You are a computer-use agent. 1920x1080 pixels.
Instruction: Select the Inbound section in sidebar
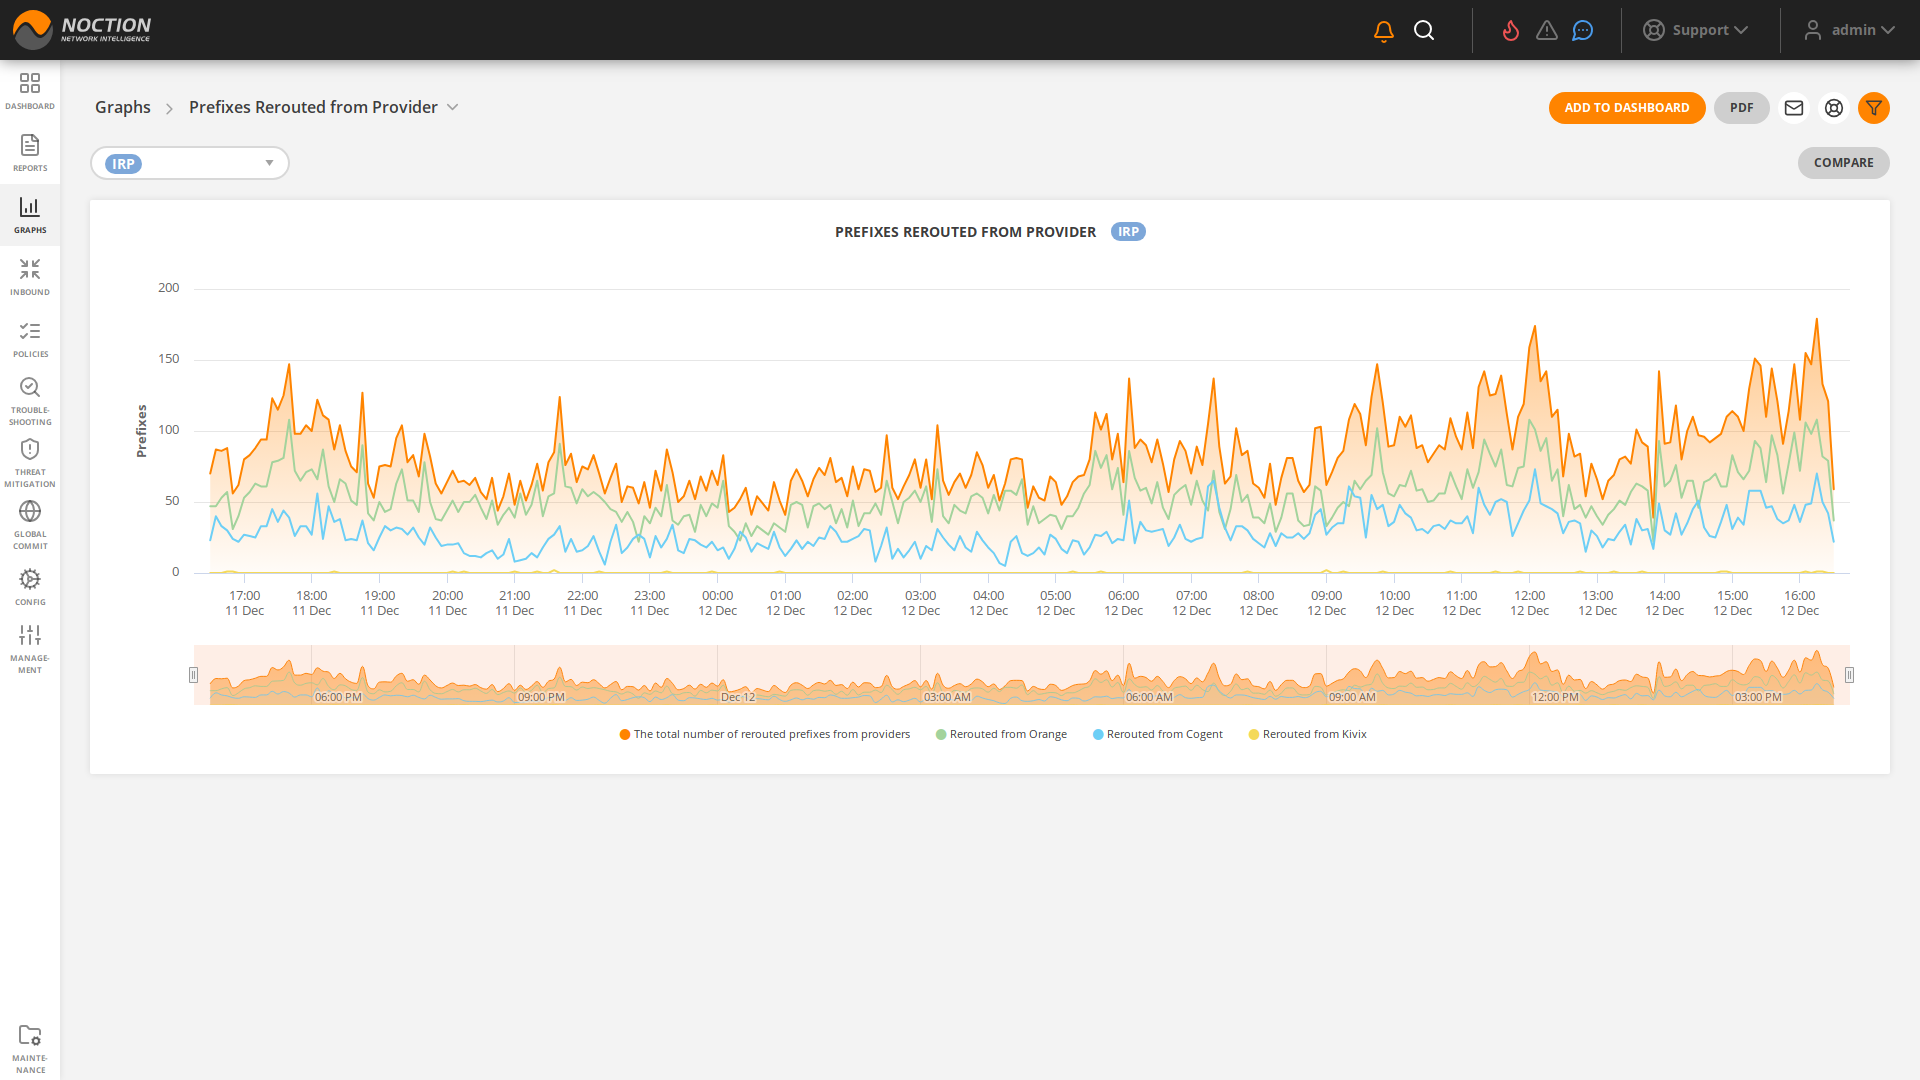(30, 275)
